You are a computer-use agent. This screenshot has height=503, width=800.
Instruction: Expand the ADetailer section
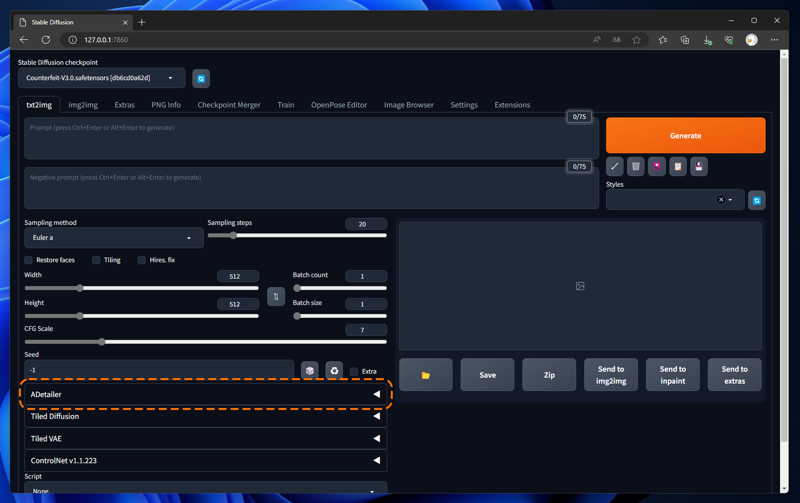coord(206,394)
